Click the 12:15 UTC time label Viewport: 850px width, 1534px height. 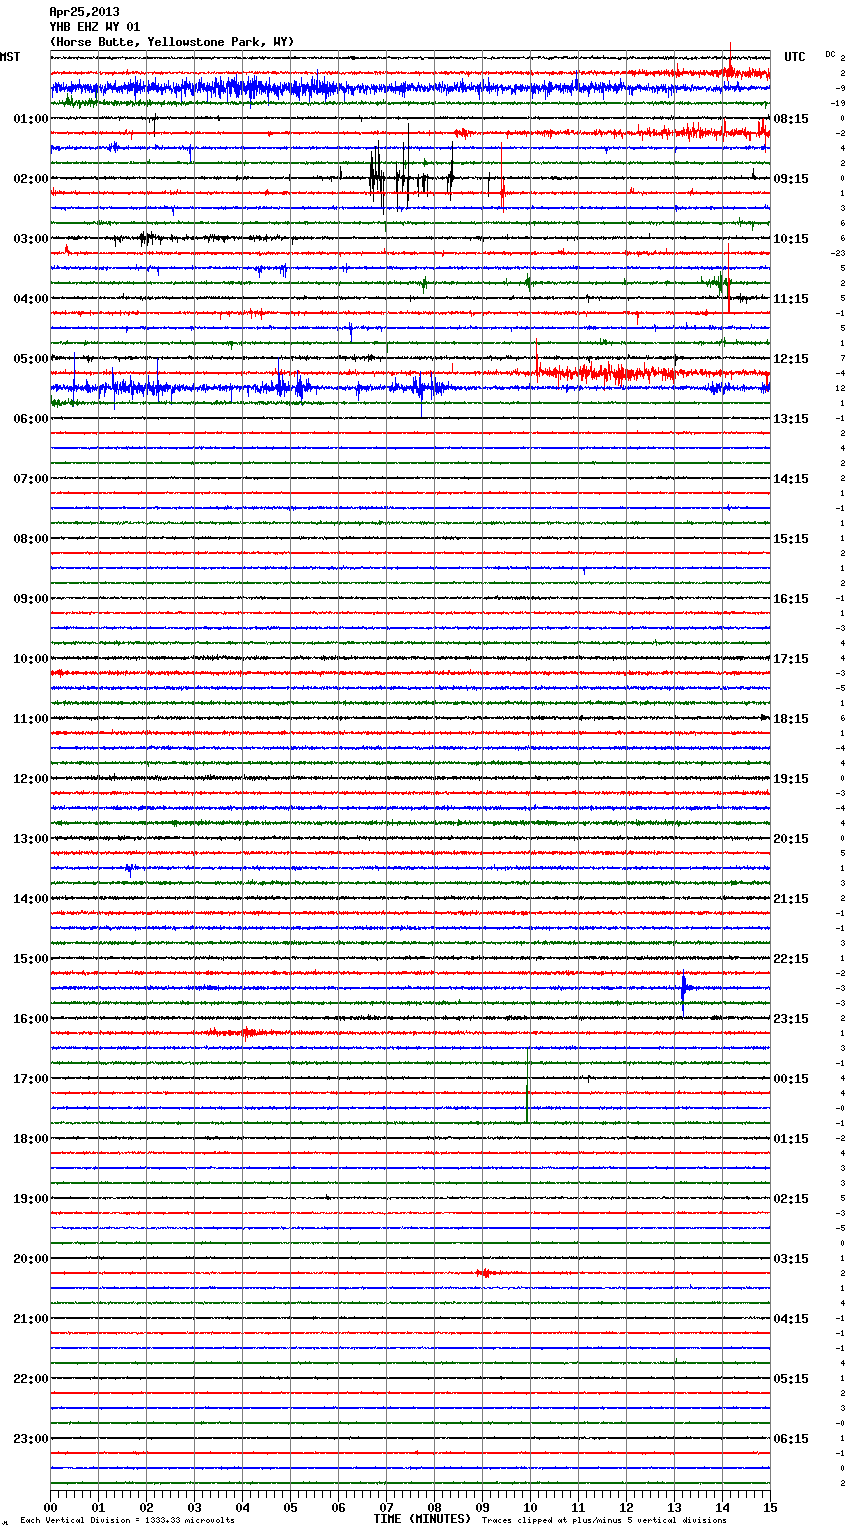(x=791, y=359)
